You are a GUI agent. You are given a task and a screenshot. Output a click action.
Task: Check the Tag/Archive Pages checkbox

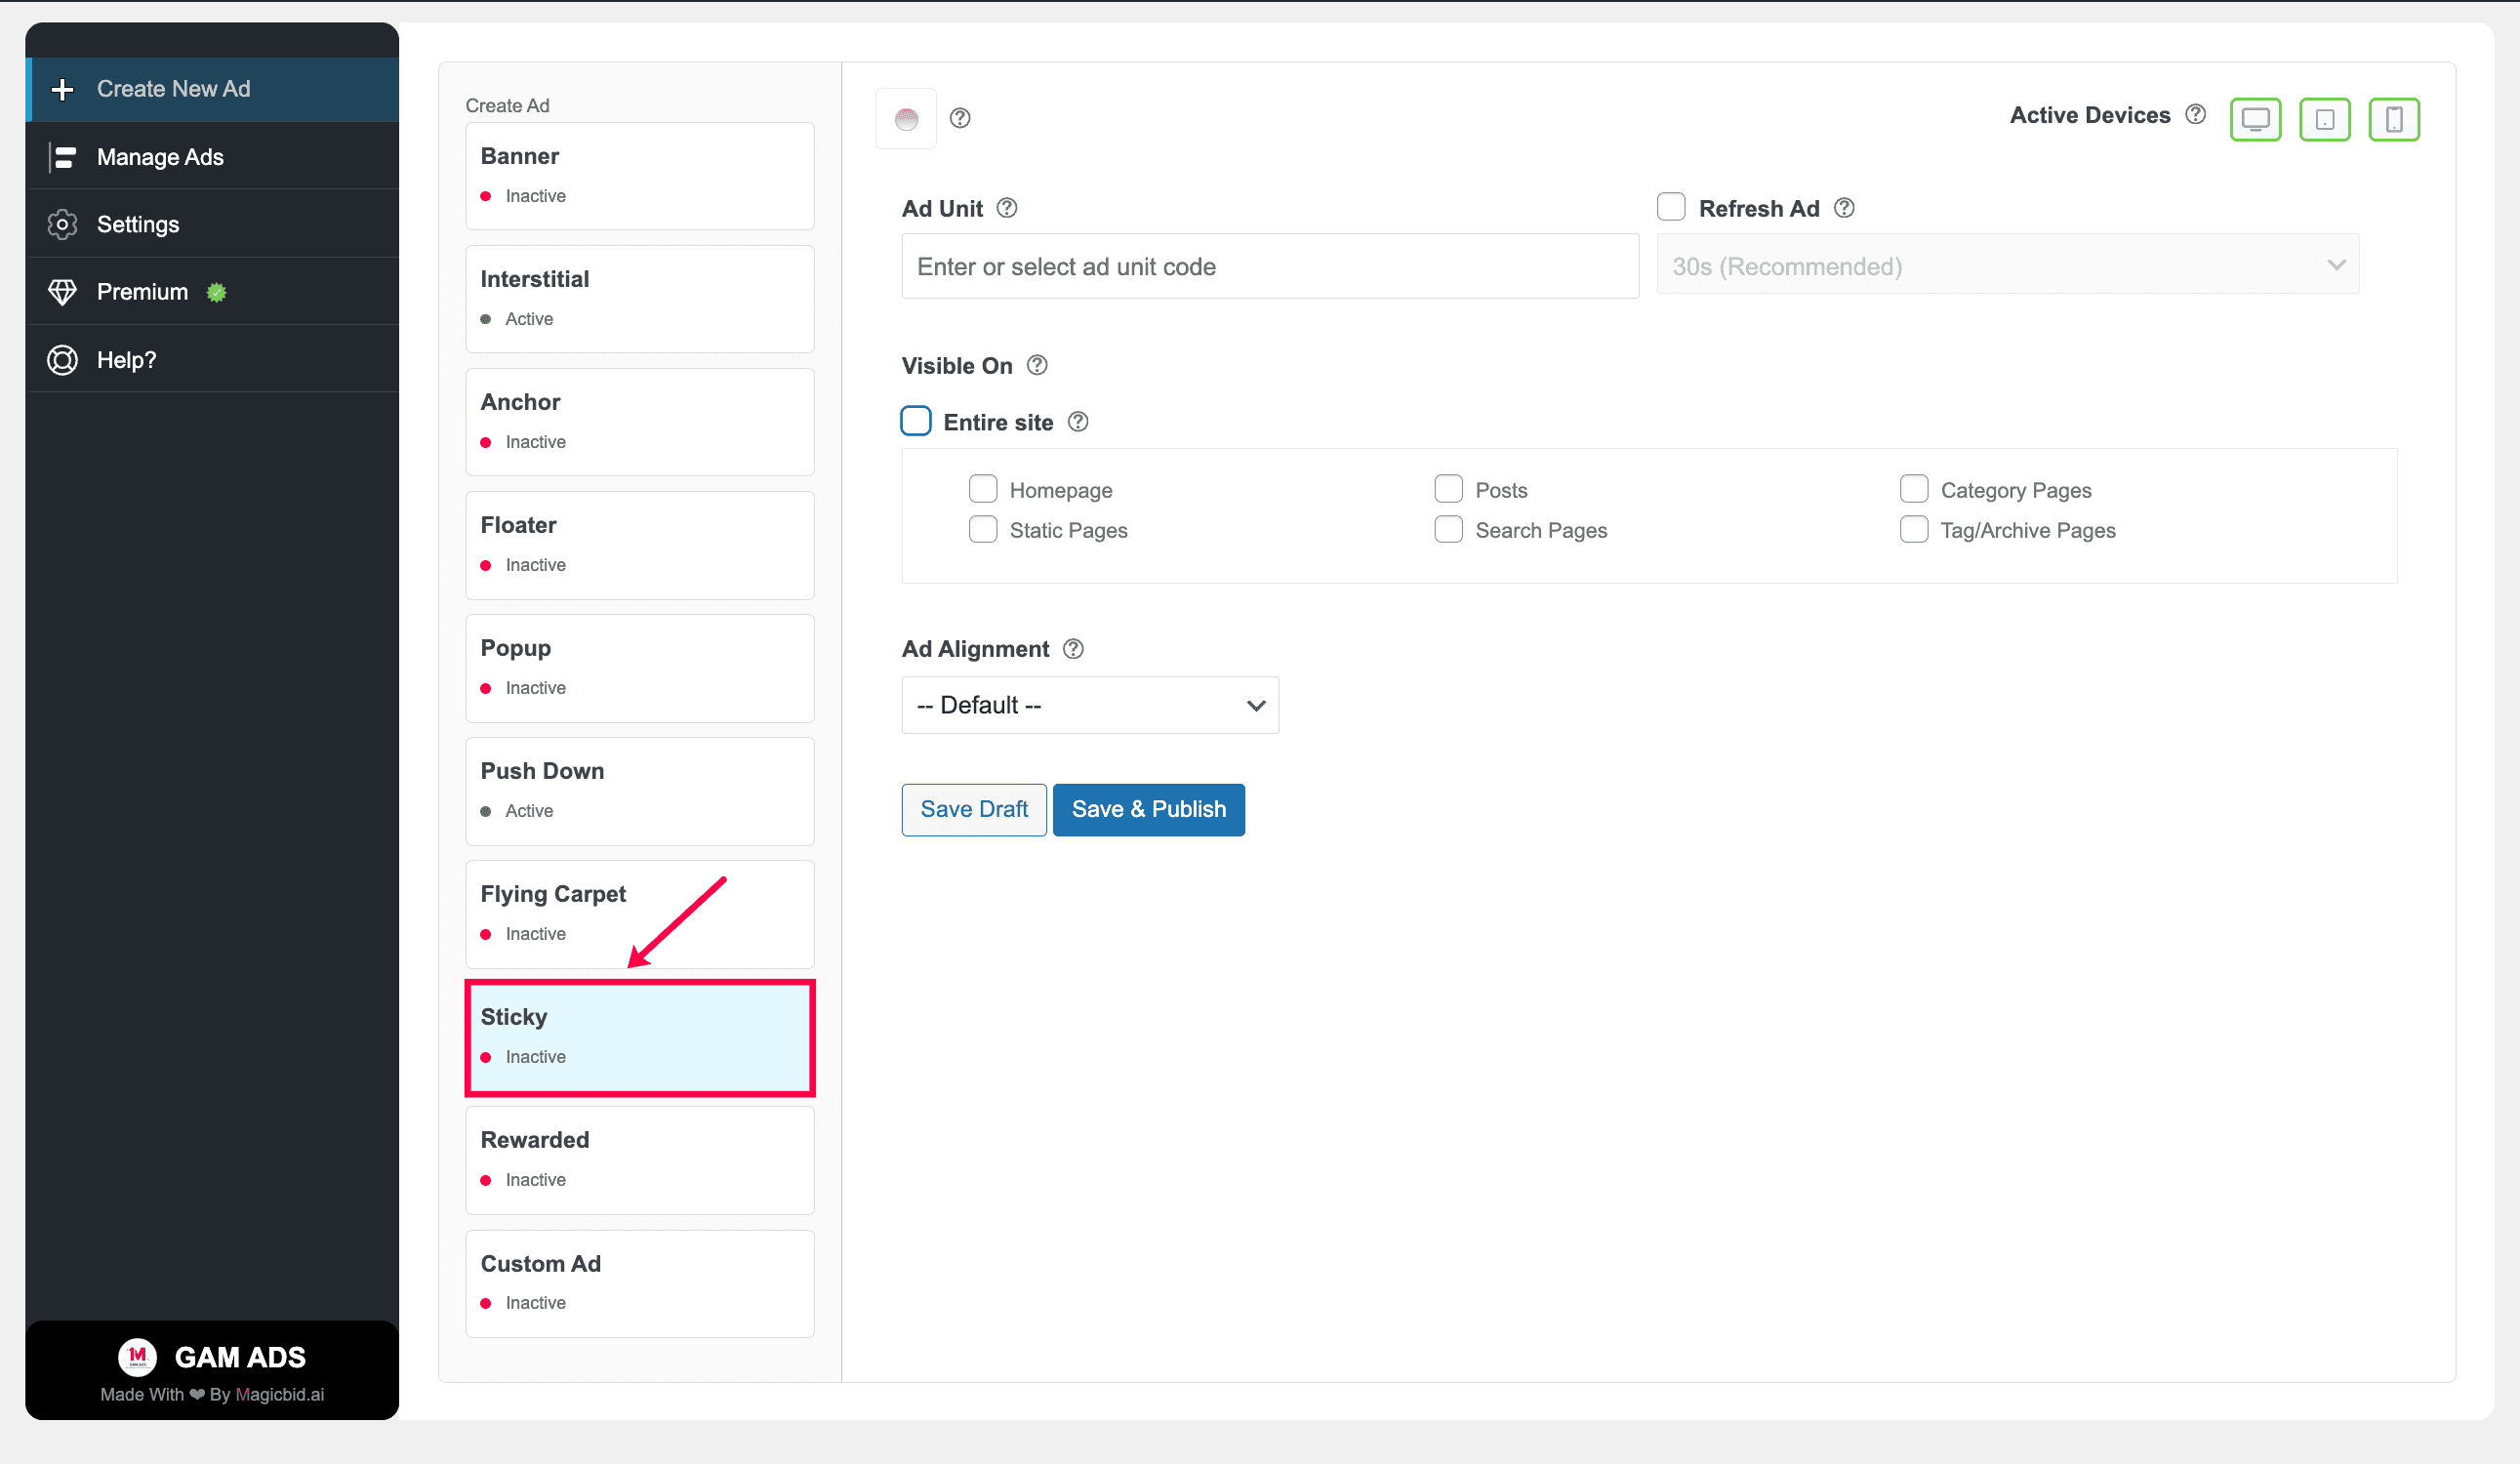[x=1914, y=529]
